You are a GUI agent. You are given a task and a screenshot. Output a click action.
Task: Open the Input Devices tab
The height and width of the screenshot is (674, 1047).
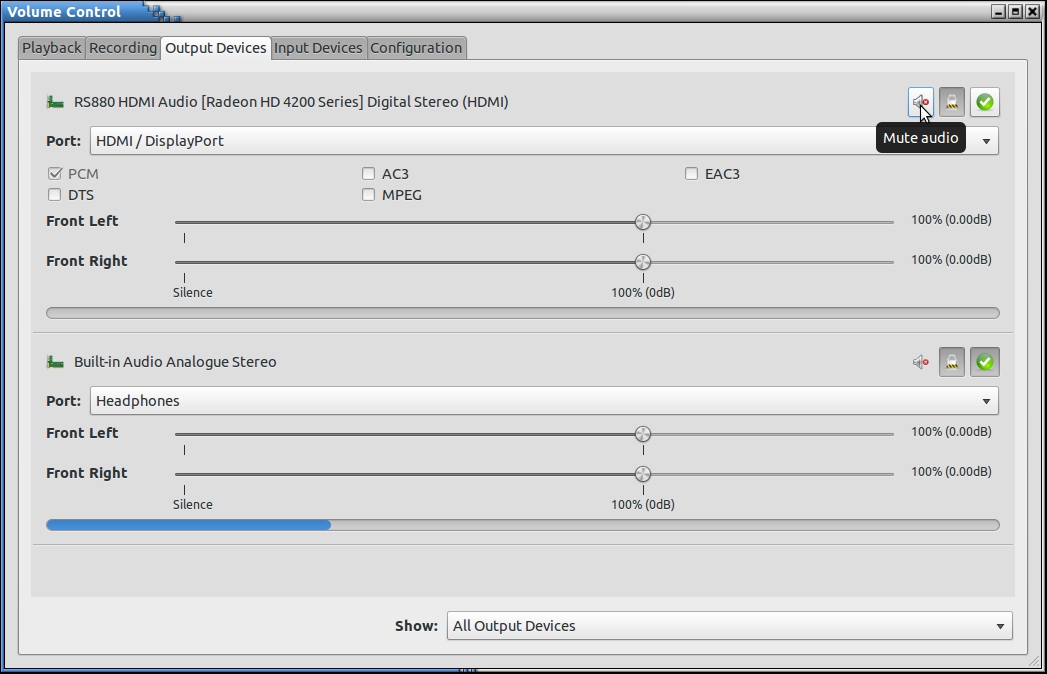tap(318, 48)
